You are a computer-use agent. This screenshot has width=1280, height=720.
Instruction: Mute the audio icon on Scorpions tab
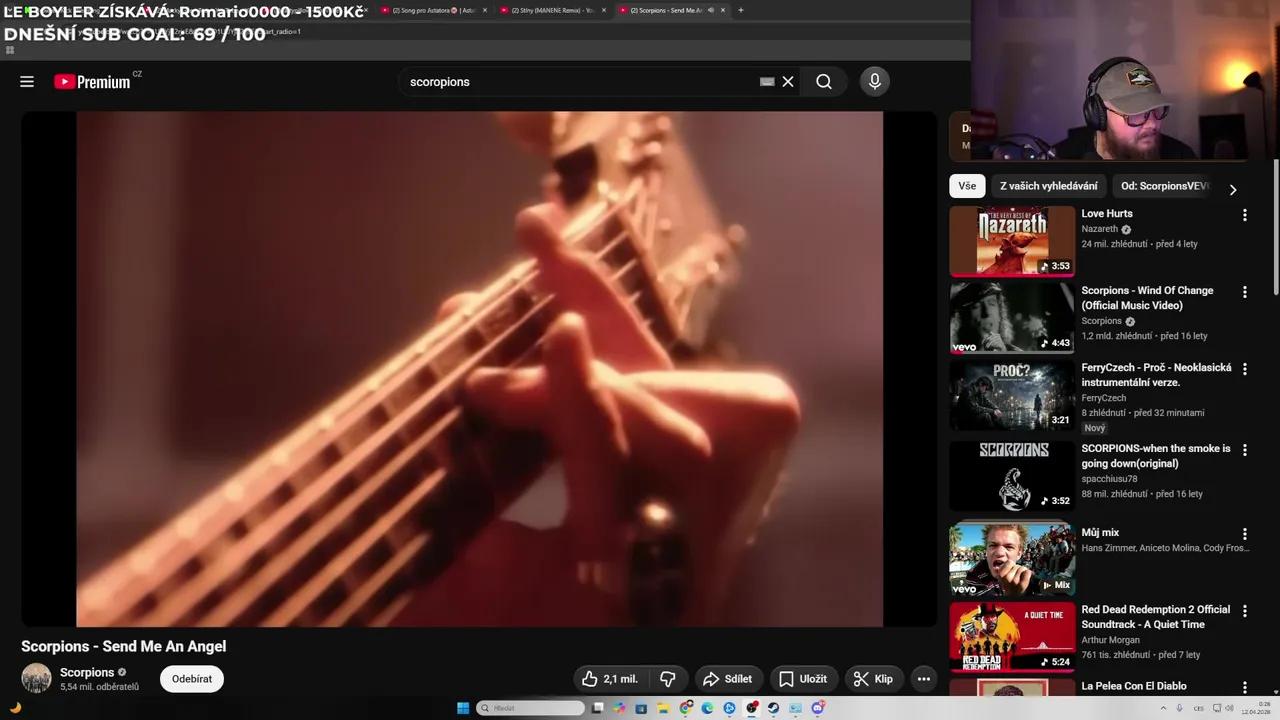coord(710,10)
